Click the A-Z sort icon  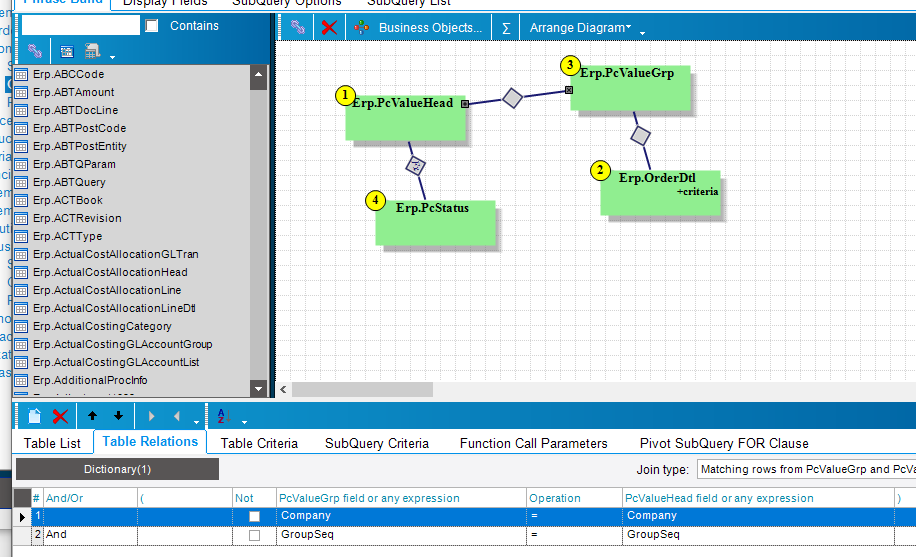tap(223, 416)
